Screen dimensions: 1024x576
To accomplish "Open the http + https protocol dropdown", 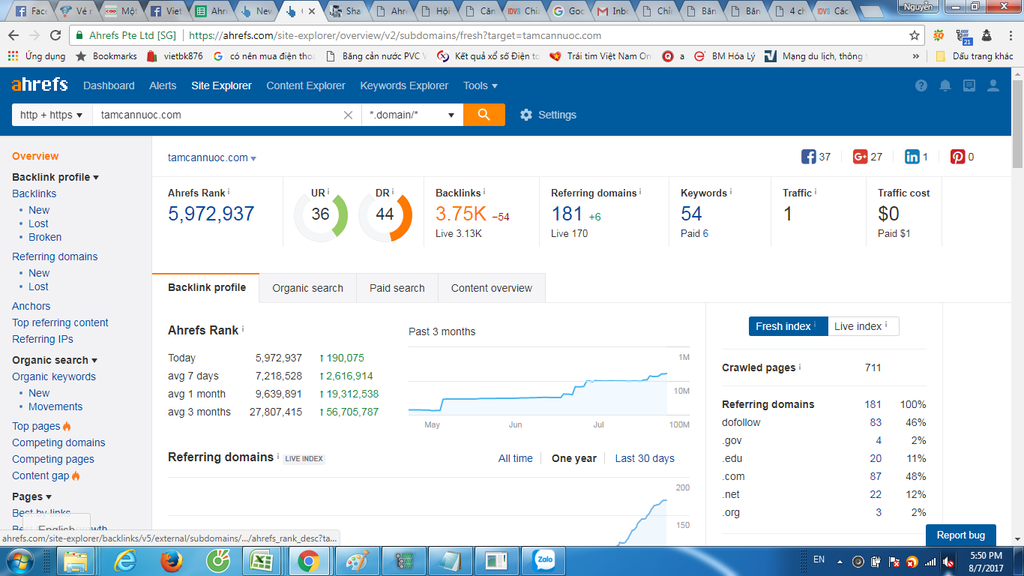I will (52, 115).
